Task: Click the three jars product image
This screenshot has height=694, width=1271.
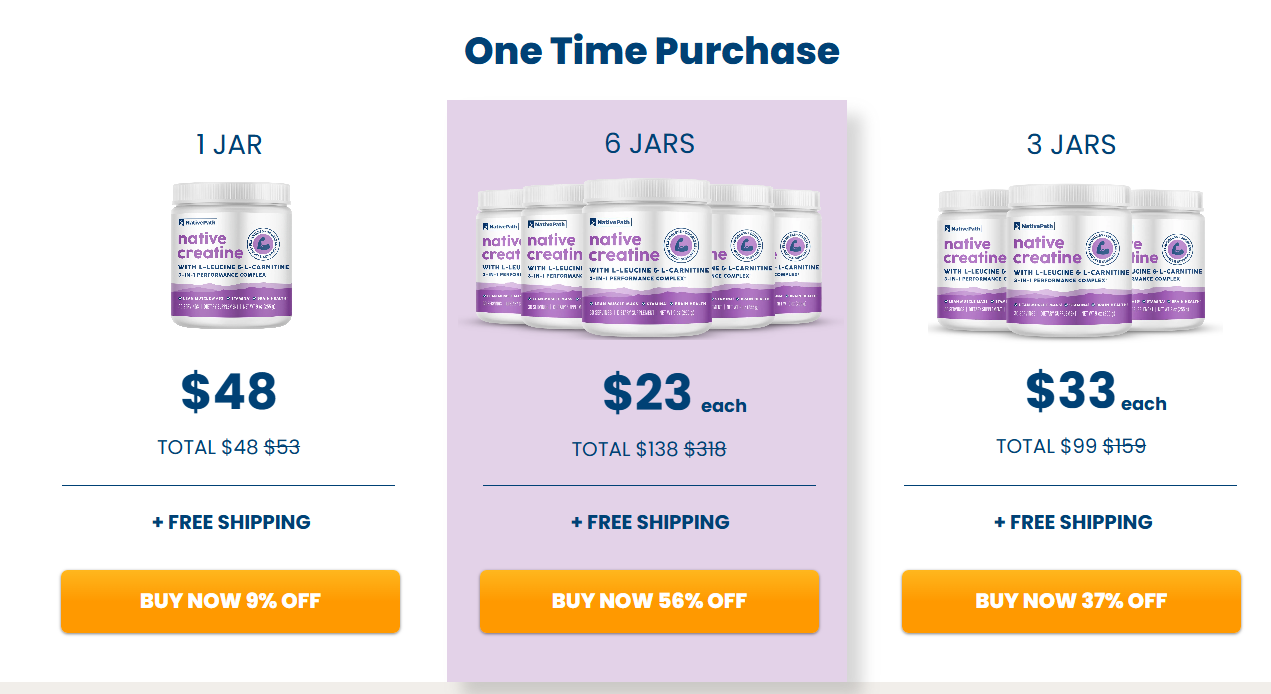Action: click(x=1070, y=260)
